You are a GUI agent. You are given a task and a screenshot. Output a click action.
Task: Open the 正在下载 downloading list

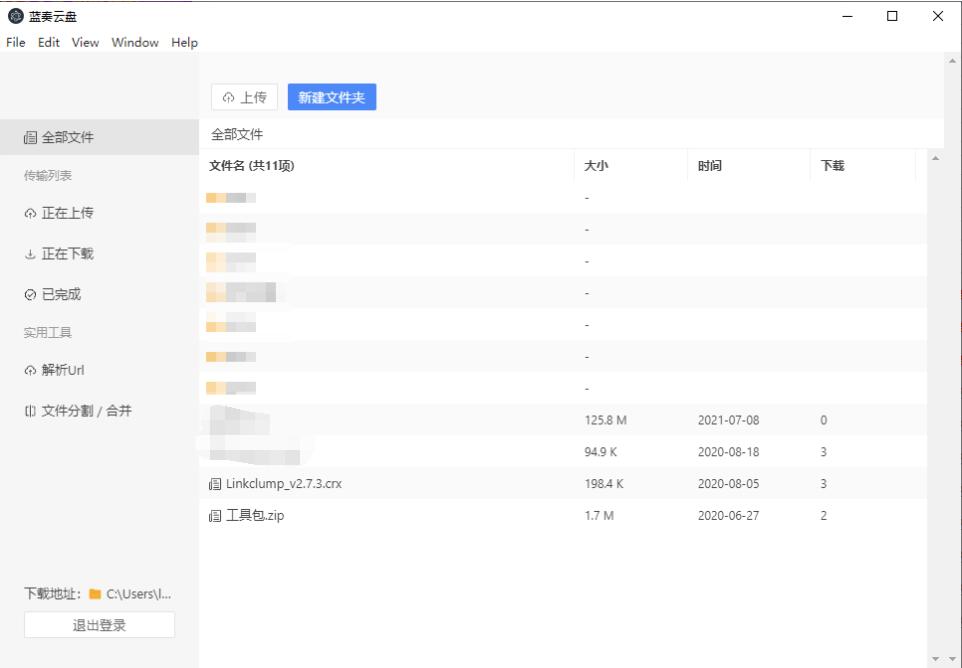[x=66, y=254]
